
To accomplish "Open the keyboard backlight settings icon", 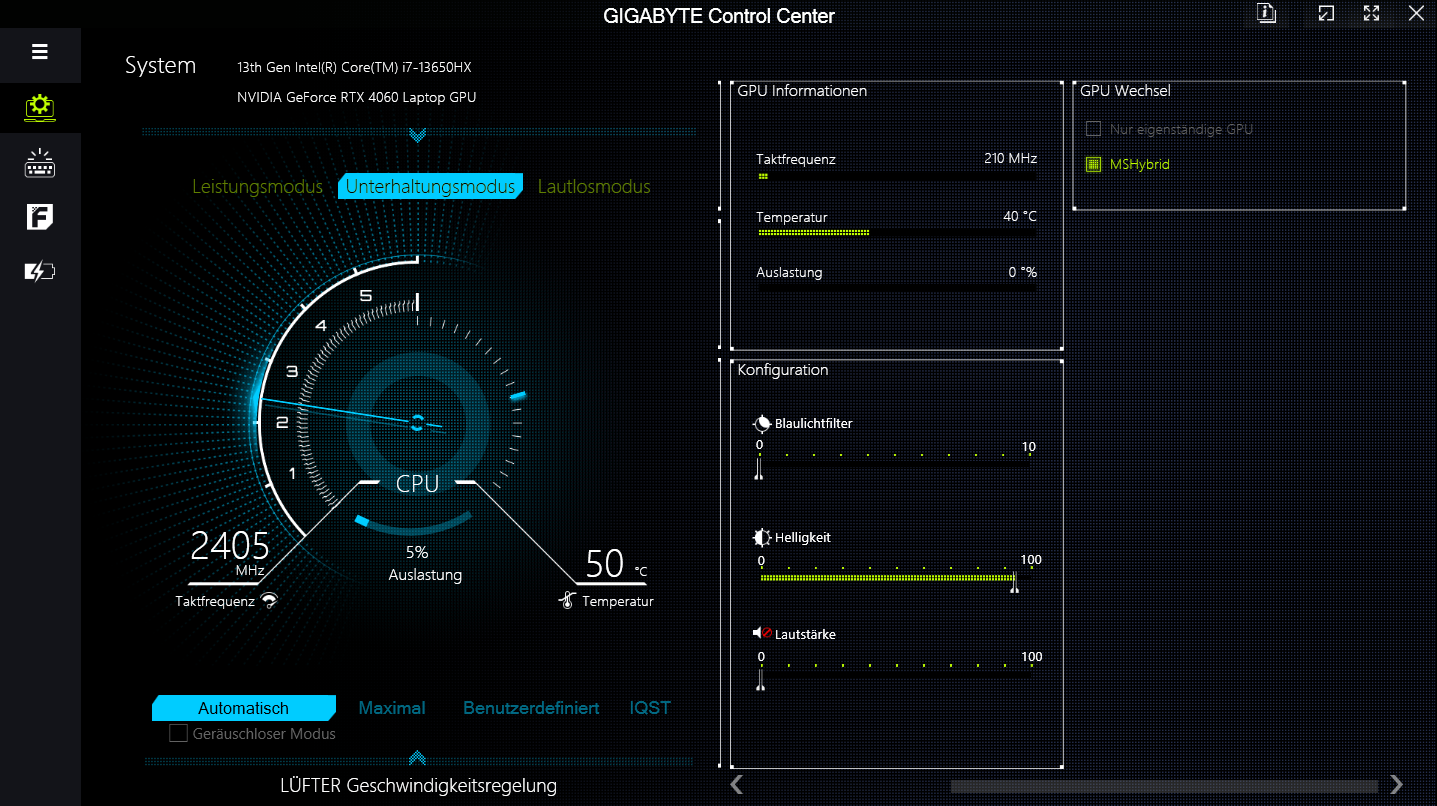I will tap(40, 163).
